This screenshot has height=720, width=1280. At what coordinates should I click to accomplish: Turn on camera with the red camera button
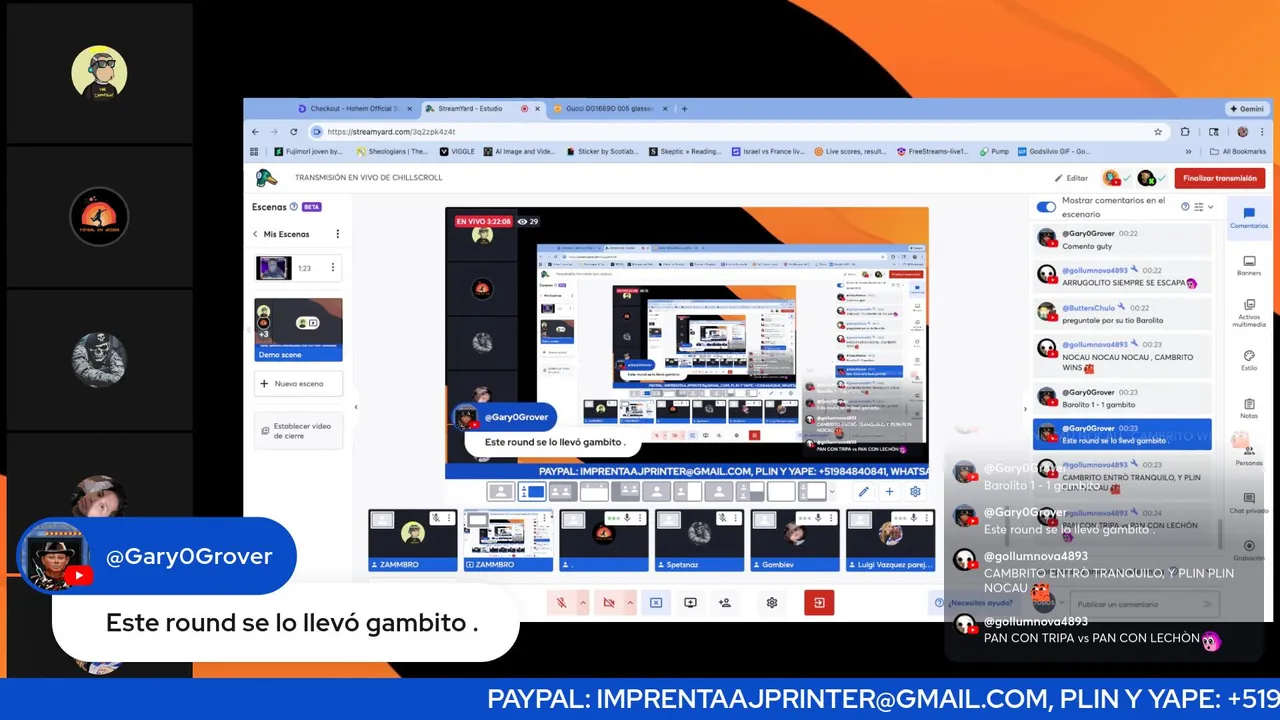(608, 603)
